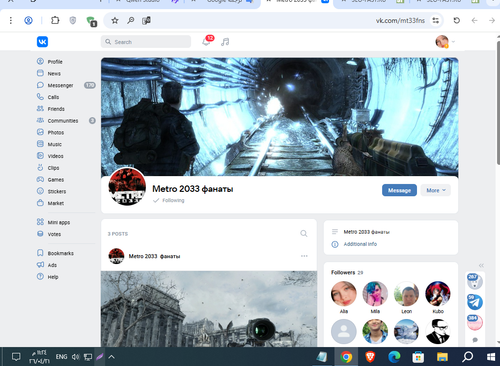
Task: Open Microsoft Edge in the taskbar
Action: click(x=394, y=357)
